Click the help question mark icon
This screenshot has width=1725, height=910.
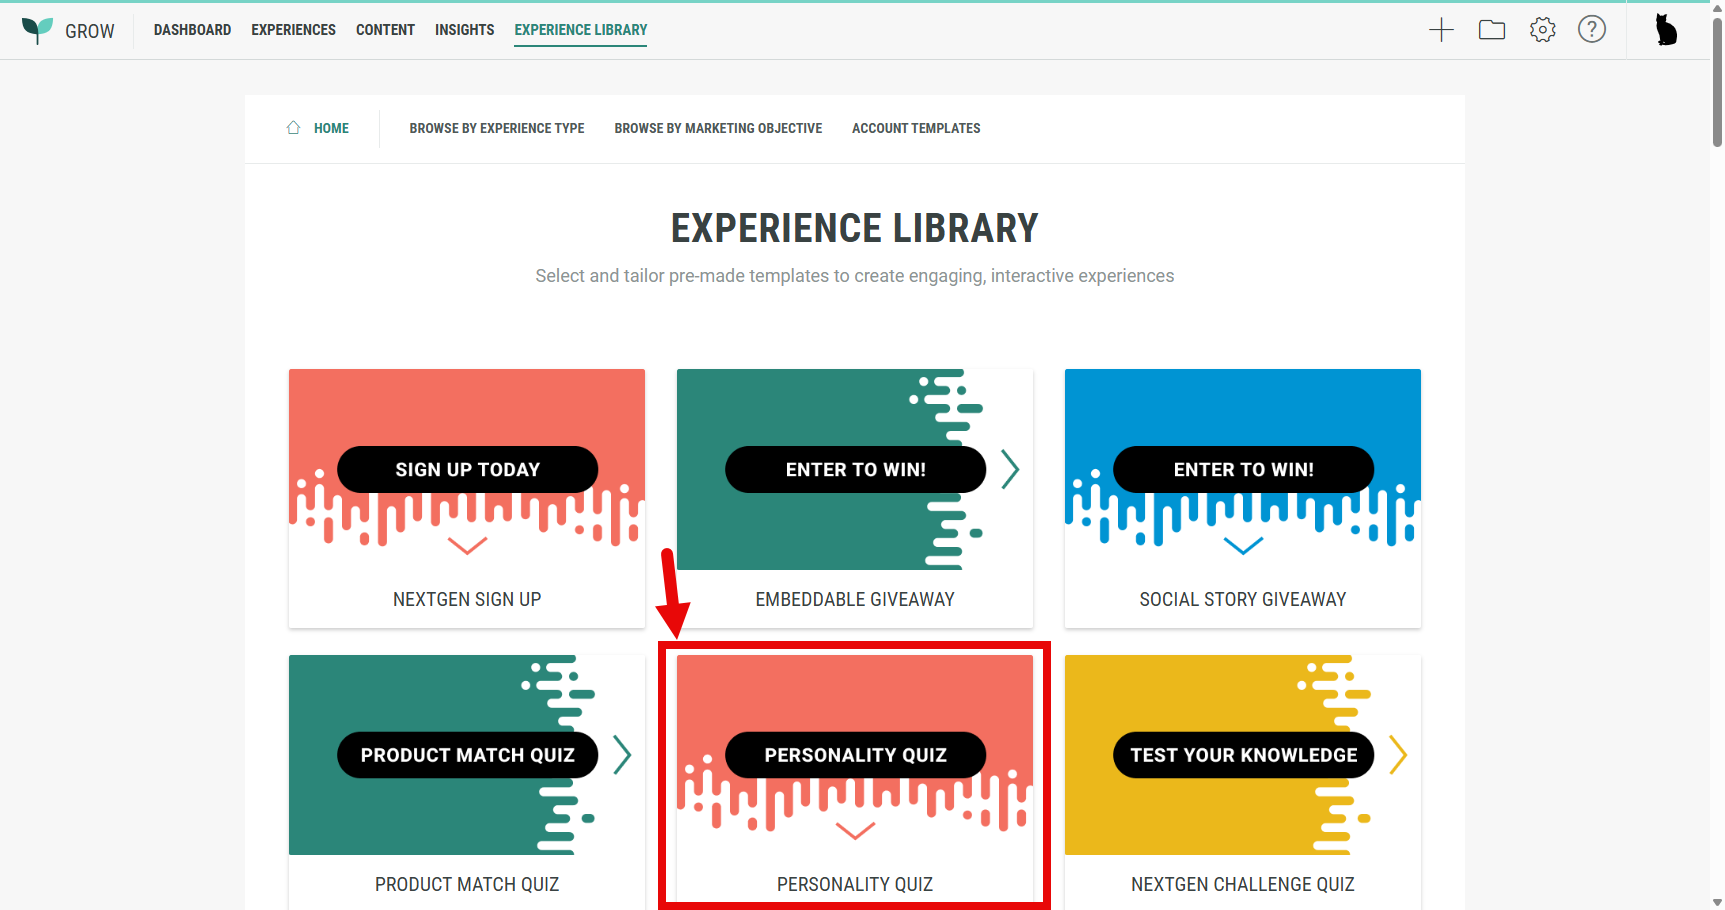[1592, 30]
